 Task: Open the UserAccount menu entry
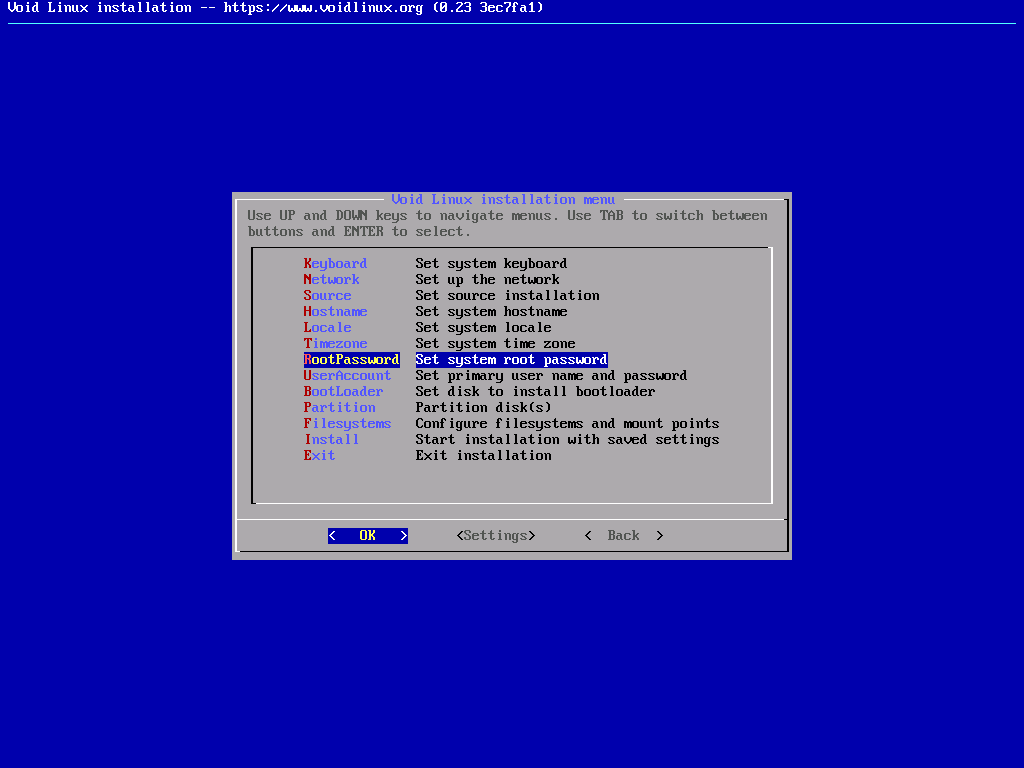pos(347,376)
